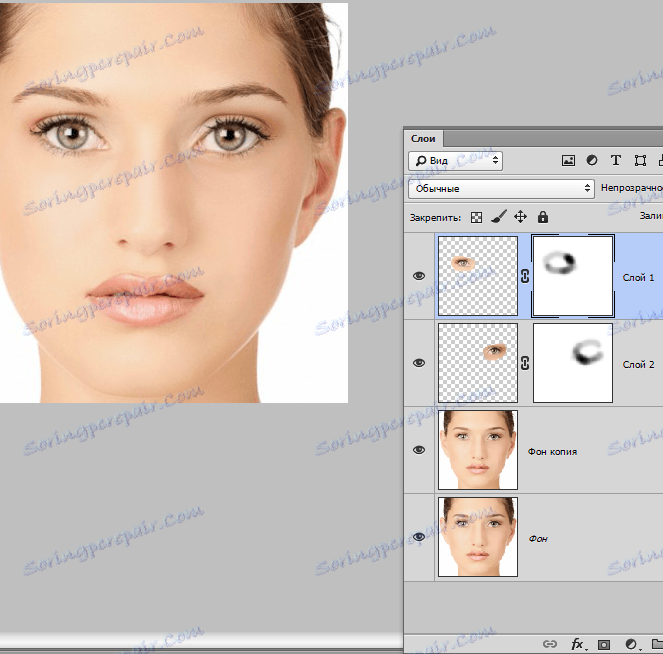The width and height of the screenshot is (663, 654).
Task: Open the Обычные blend mode dropdown
Action: tap(501, 189)
